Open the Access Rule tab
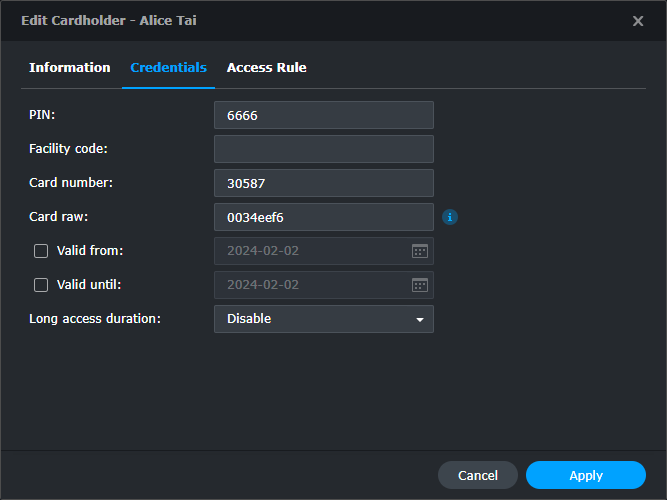The image size is (667, 500). (267, 68)
